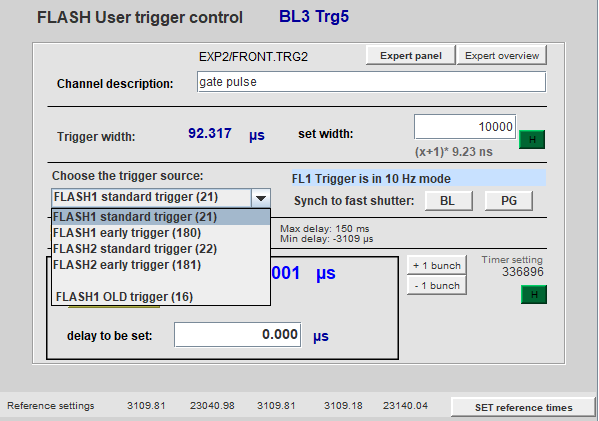Click the set width input field
The width and height of the screenshot is (599, 421).
click(x=465, y=127)
